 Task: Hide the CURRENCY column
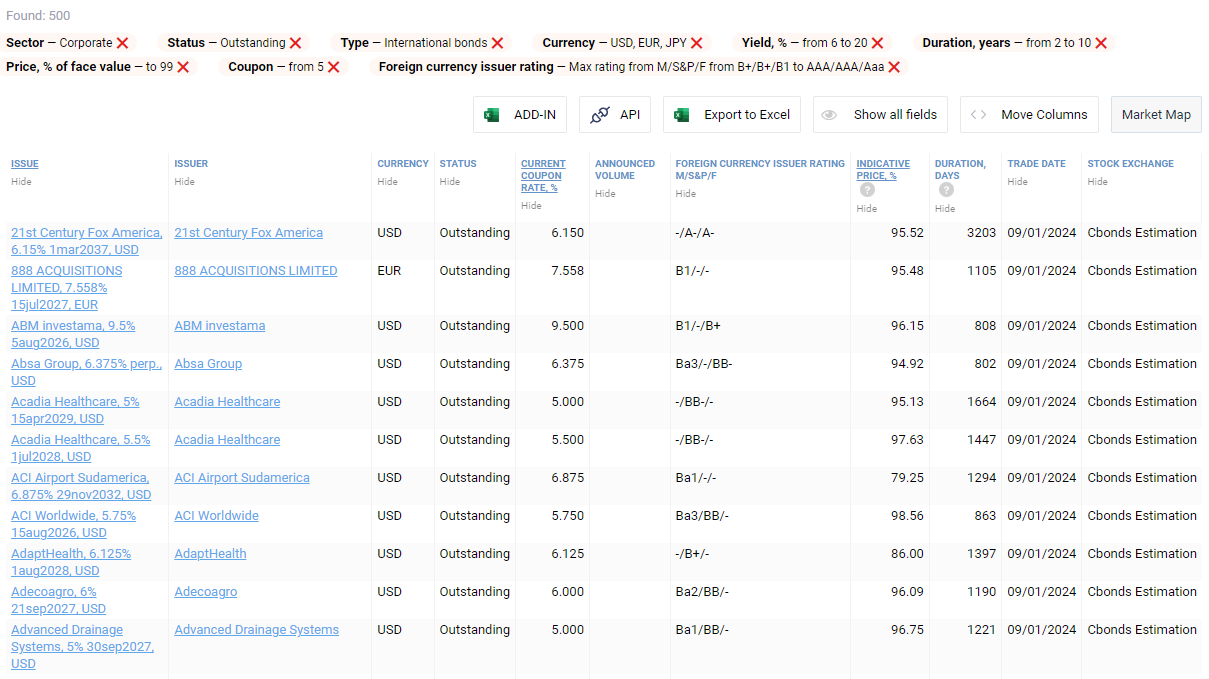tap(388, 182)
